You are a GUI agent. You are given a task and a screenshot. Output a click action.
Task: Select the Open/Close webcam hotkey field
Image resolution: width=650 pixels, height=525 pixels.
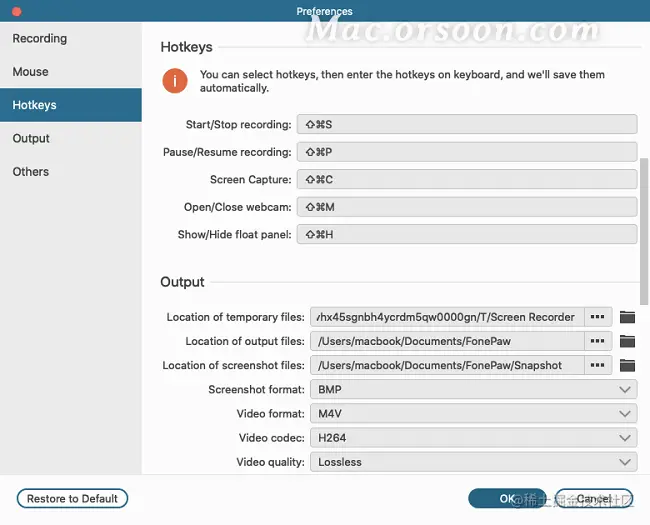467,207
